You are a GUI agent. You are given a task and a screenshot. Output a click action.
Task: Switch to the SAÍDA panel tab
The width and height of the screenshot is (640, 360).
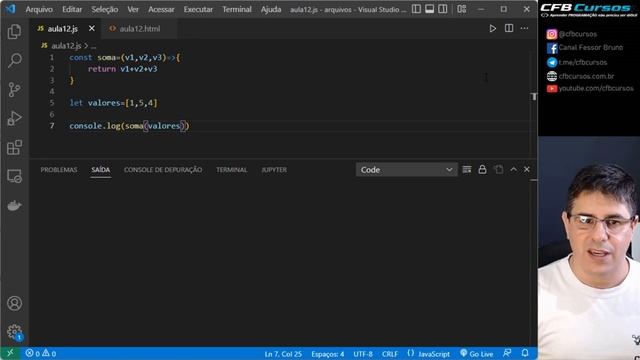[100, 170]
